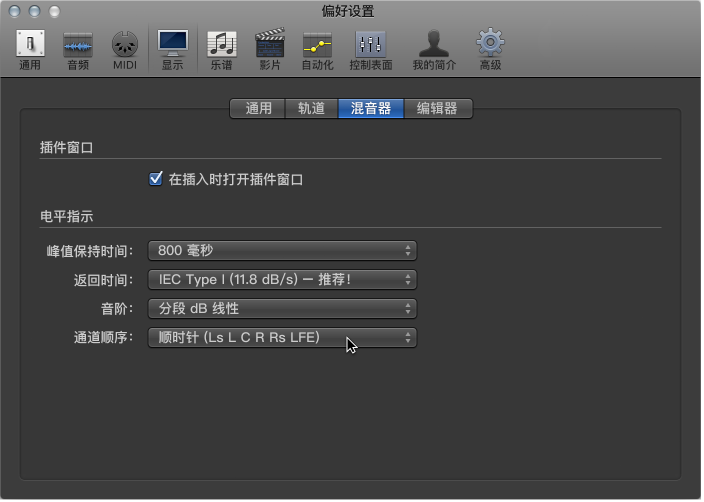Open the 音阶 dropdown showing 分段 dB 线性
704x502 pixels.
pos(282,309)
